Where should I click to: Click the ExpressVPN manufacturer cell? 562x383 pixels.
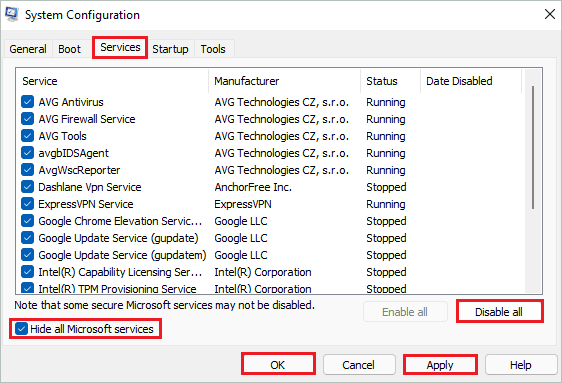pos(243,204)
